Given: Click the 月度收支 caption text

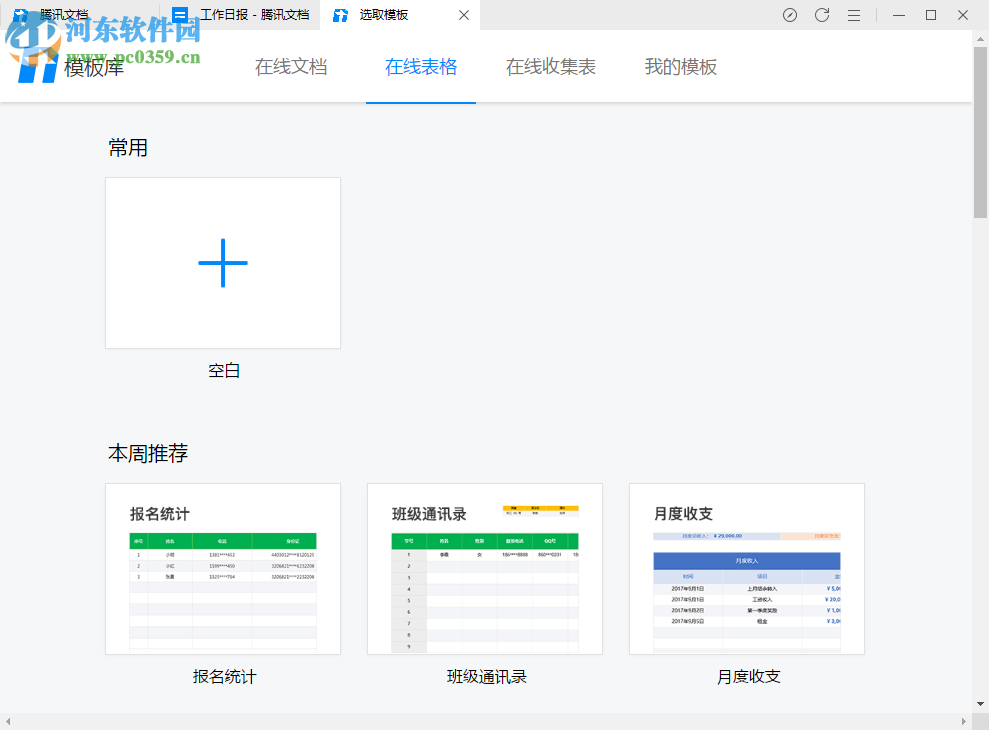Looking at the screenshot, I should click(748, 677).
